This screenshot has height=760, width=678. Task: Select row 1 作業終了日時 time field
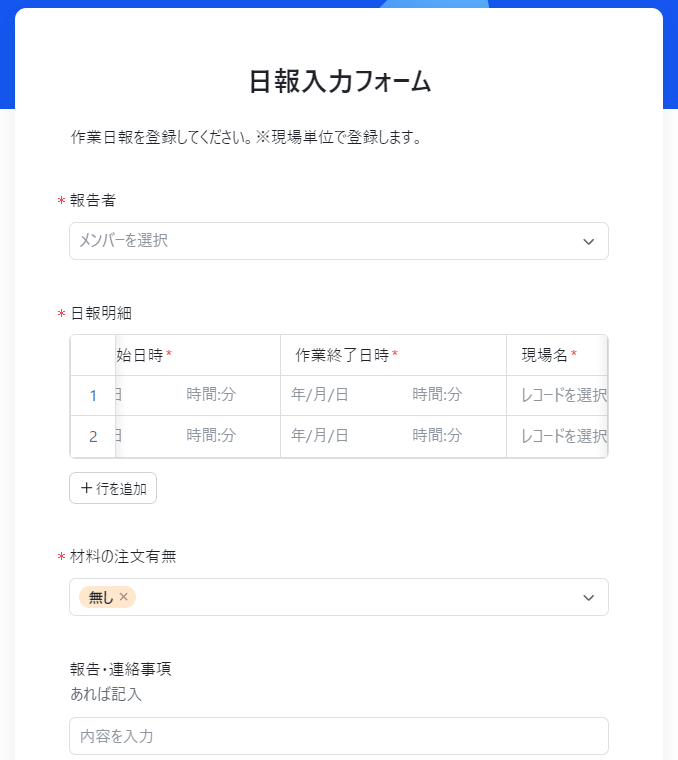[x=437, y=395]
